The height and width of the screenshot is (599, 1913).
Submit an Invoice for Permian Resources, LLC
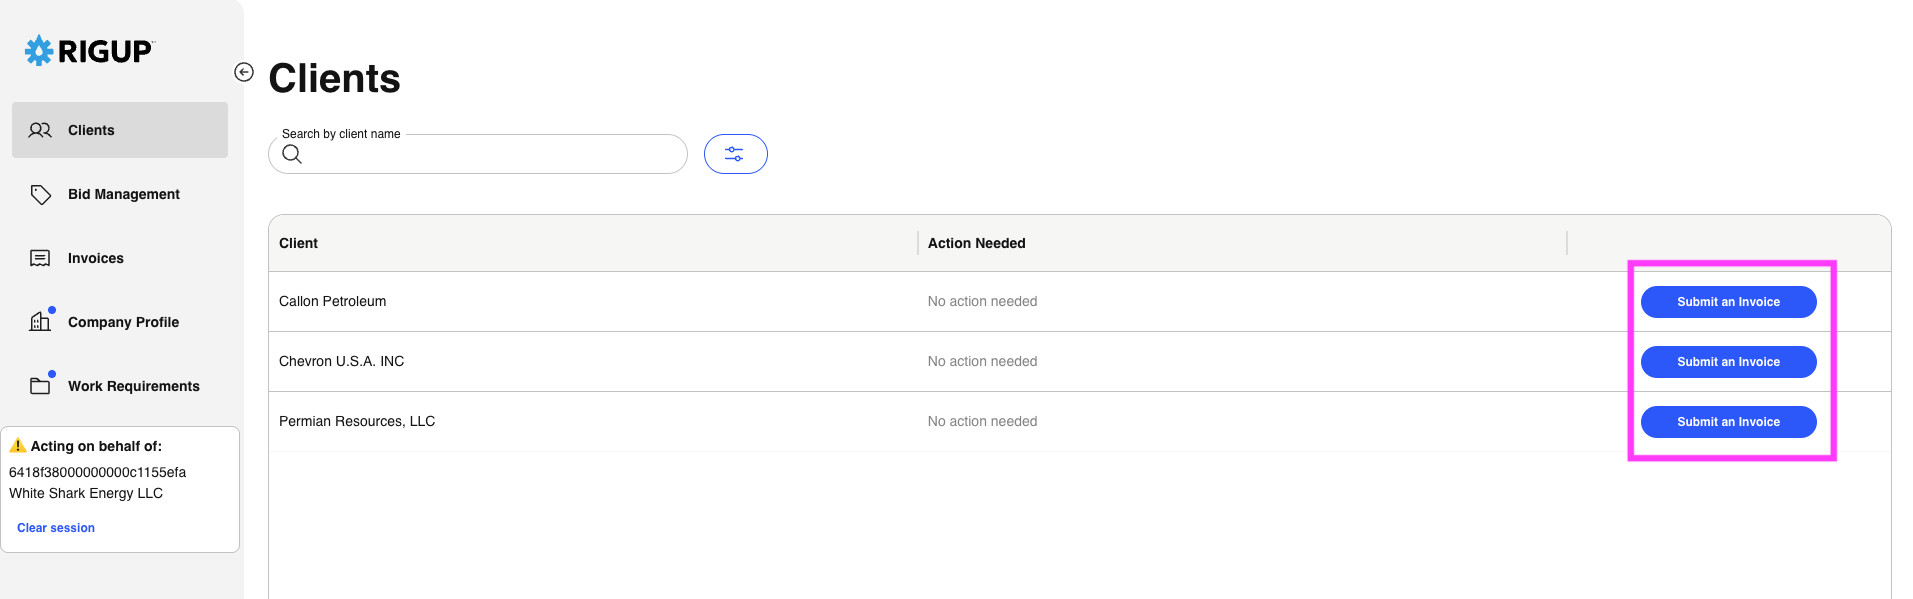pyautogui.click(x=1728, y=422)
